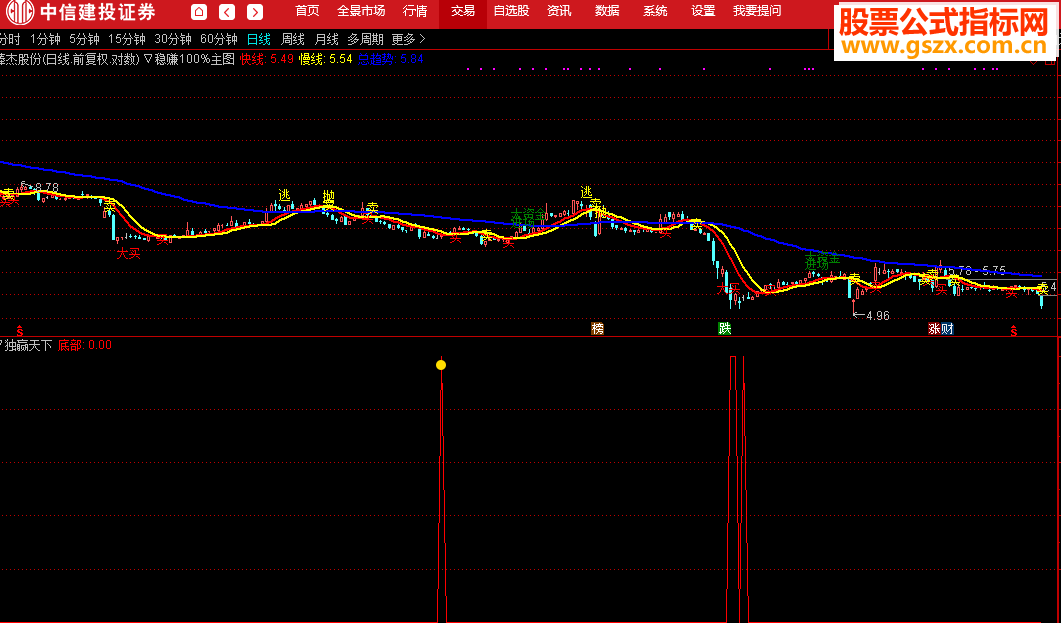Click the 慢线: 5.54 value label
The width and height of the screenshot is (1061, 623).
325,60
